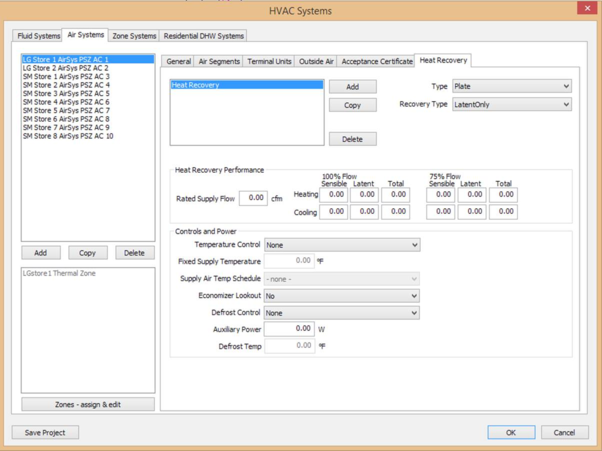The height and width of the screenshot is (451, 602).
Task: Click Add button beside Heat Recovery list
Action: 352,87
